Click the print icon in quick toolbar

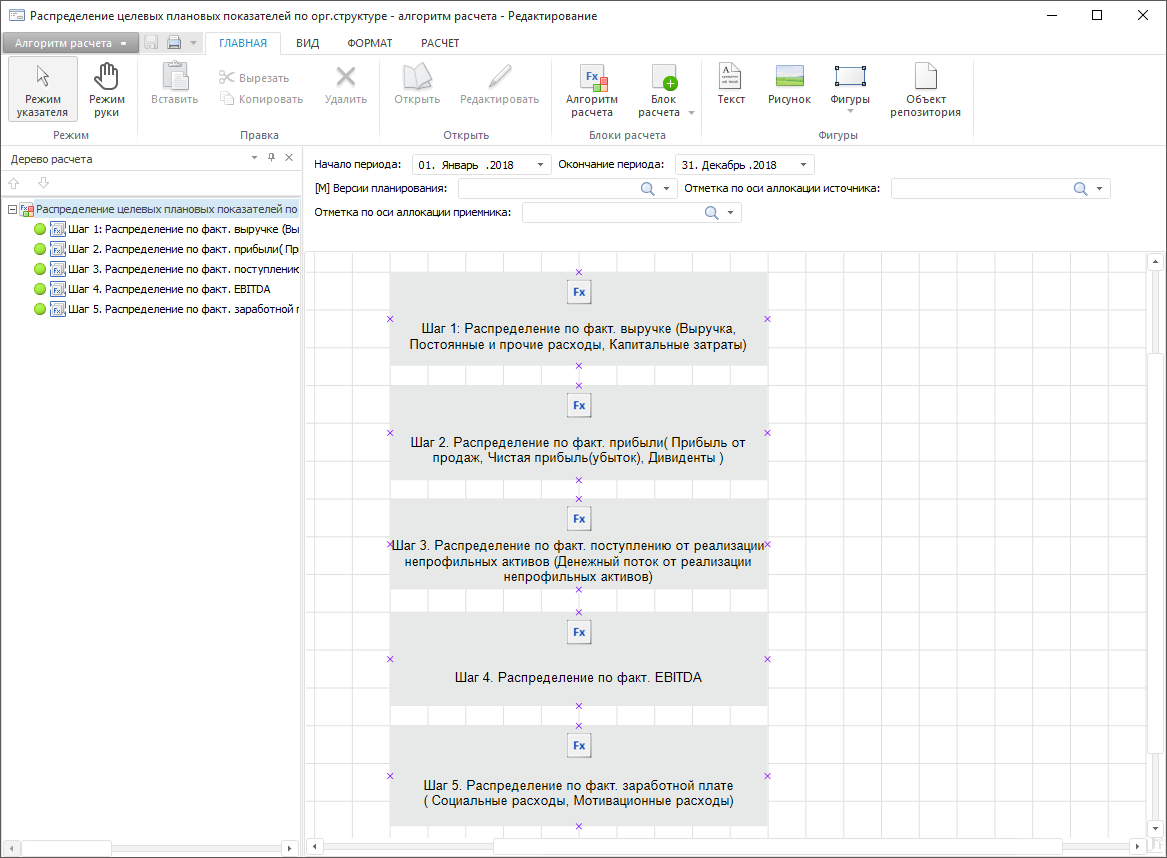coord(174,43)
